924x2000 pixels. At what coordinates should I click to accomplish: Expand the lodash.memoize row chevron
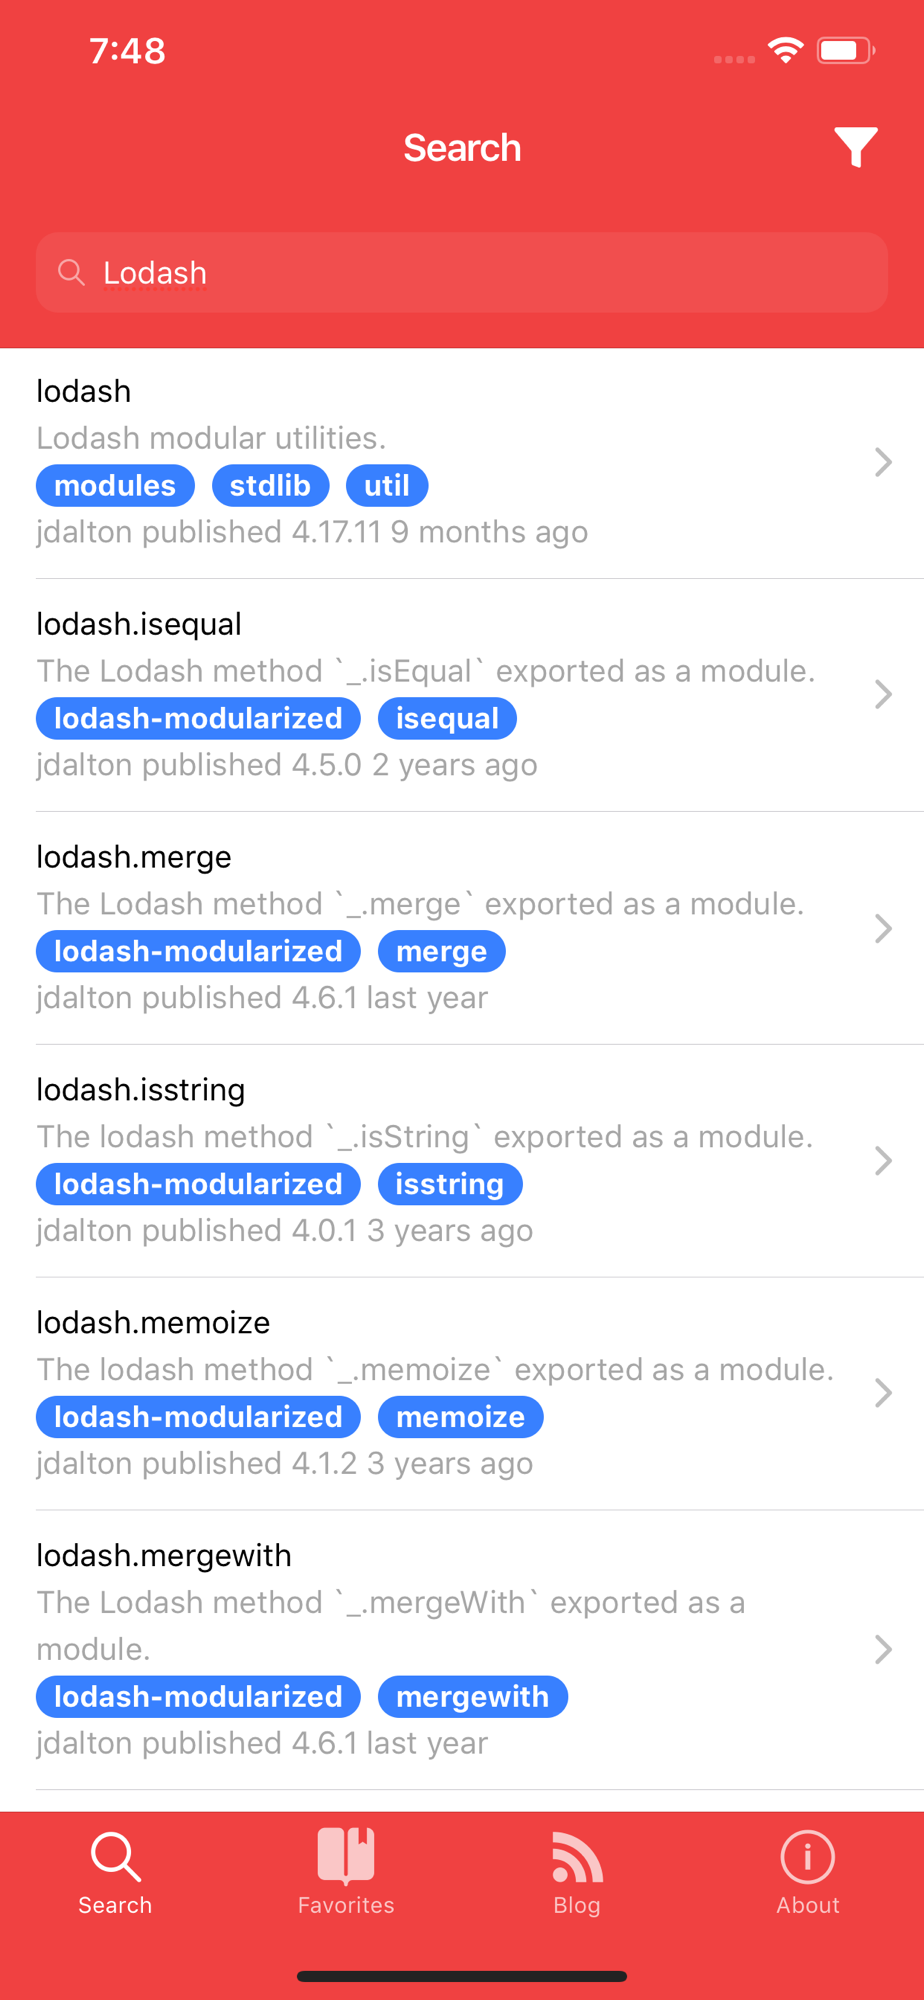tap(882, 1393)
